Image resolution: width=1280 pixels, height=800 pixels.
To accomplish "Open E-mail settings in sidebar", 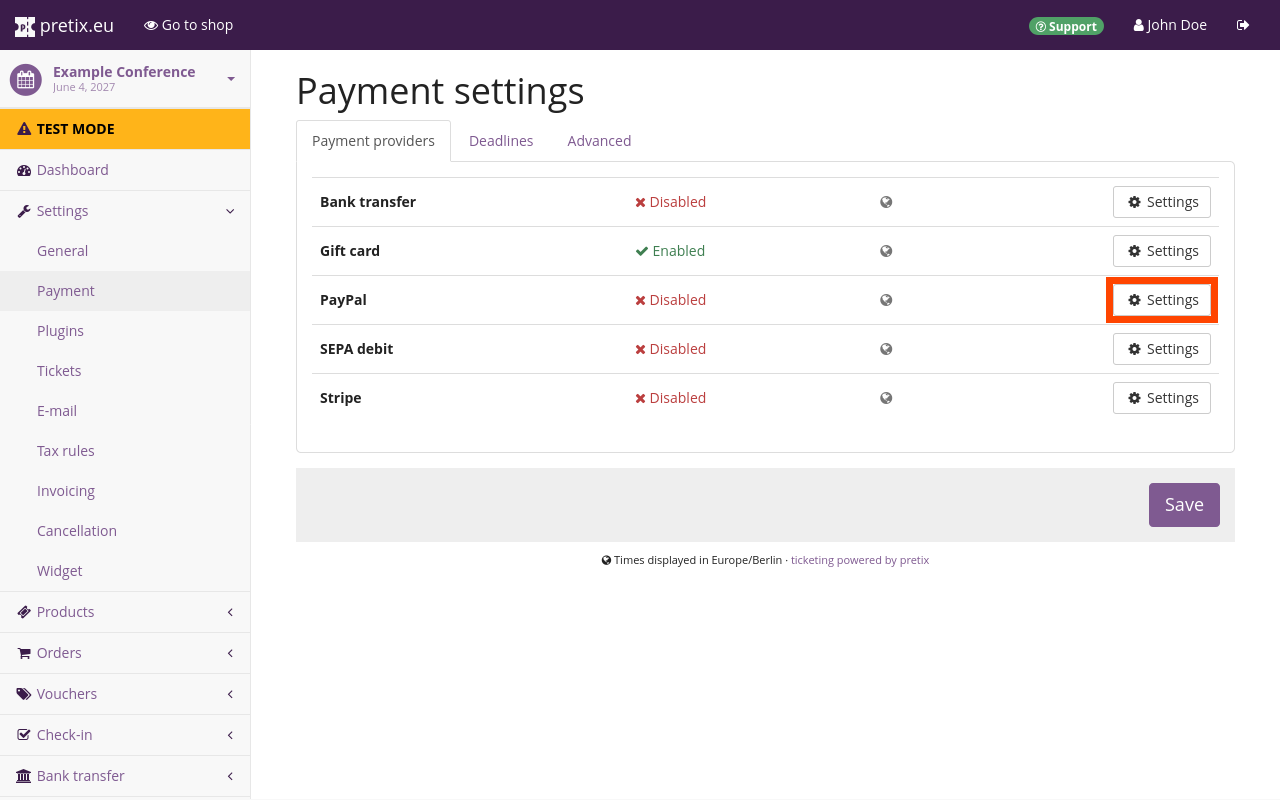I will pos(125,411).
